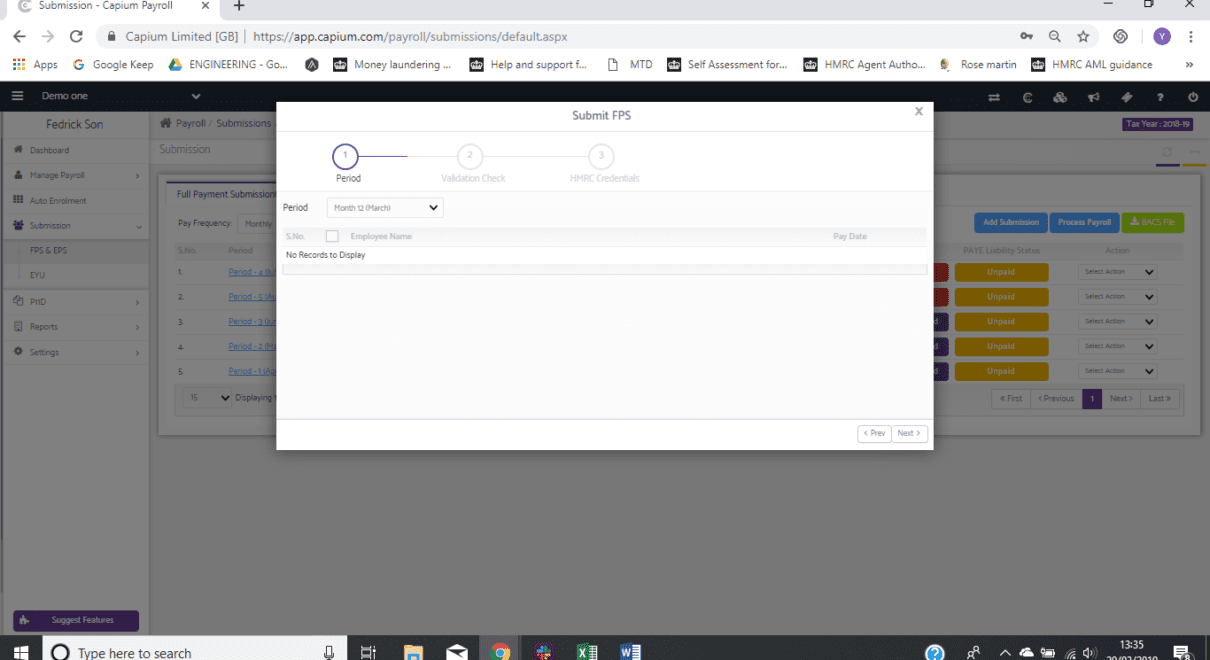Viewport: 1210px width, 660px height.
Task: Click the ticket icon in header
Action: click(x=1127, y=97)
